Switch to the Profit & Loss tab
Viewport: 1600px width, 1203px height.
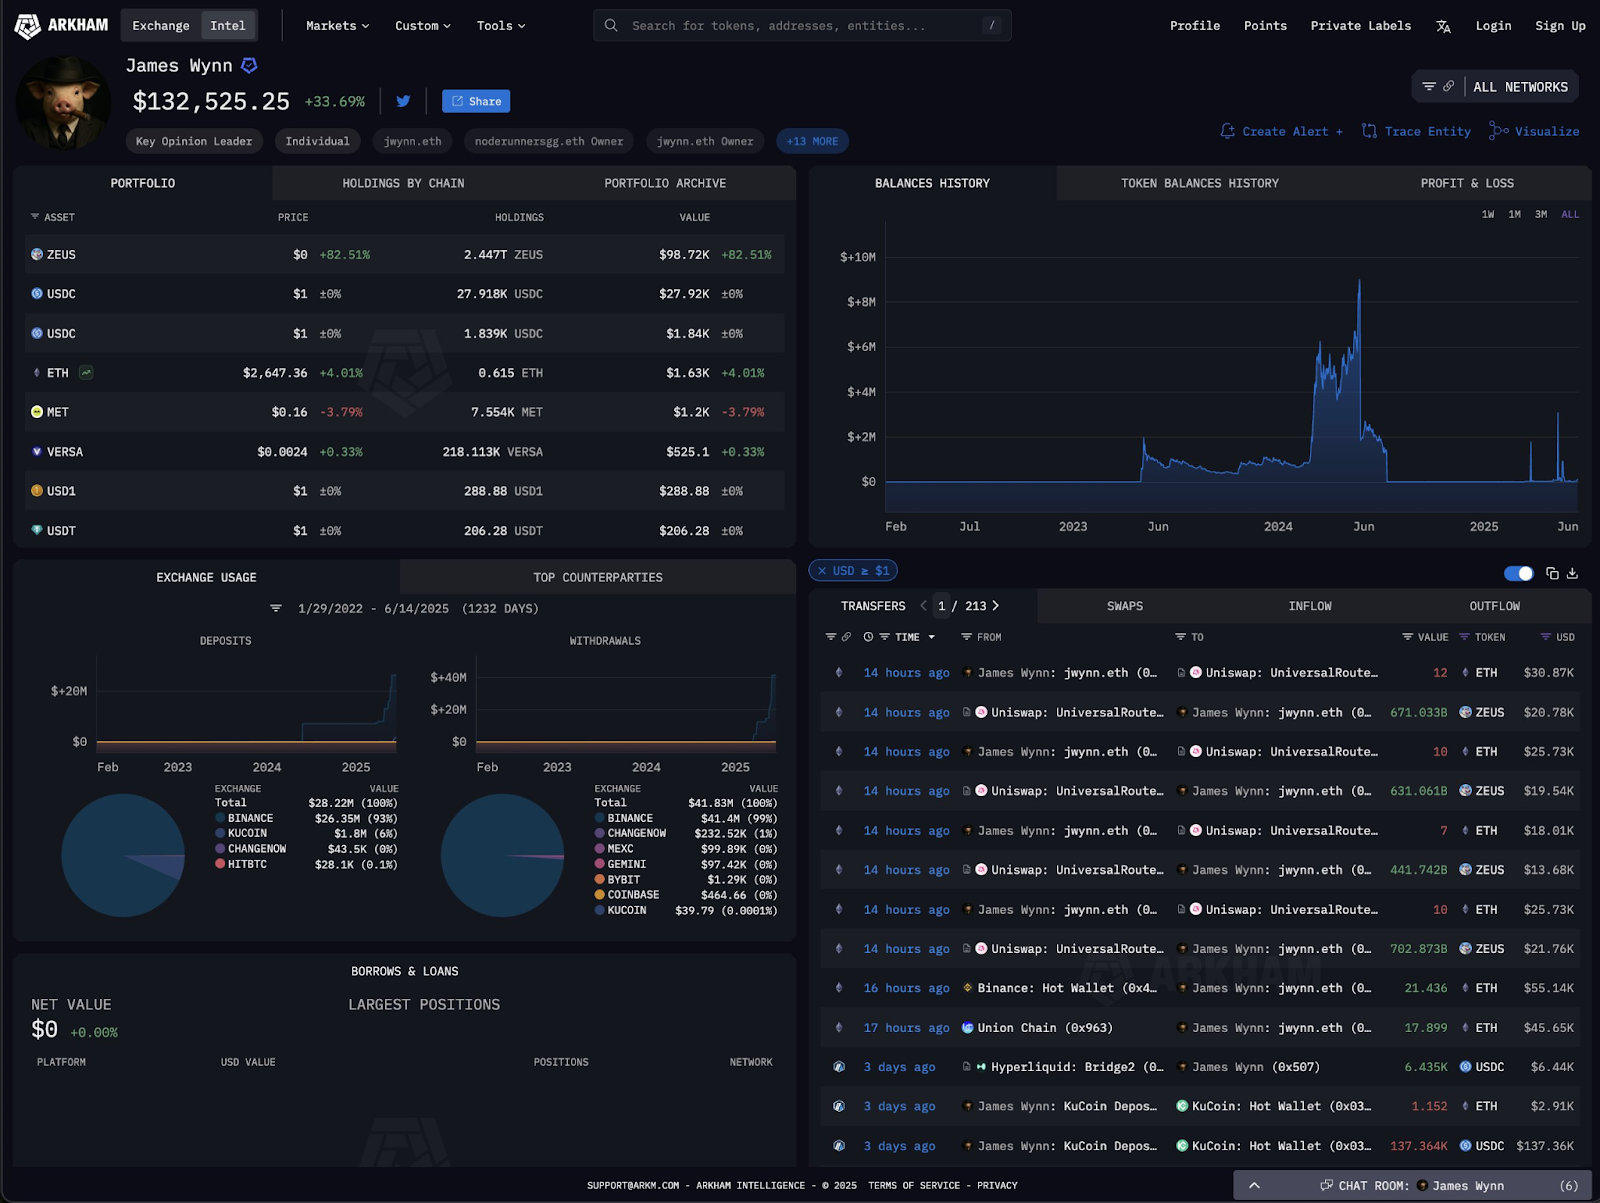1467,183
